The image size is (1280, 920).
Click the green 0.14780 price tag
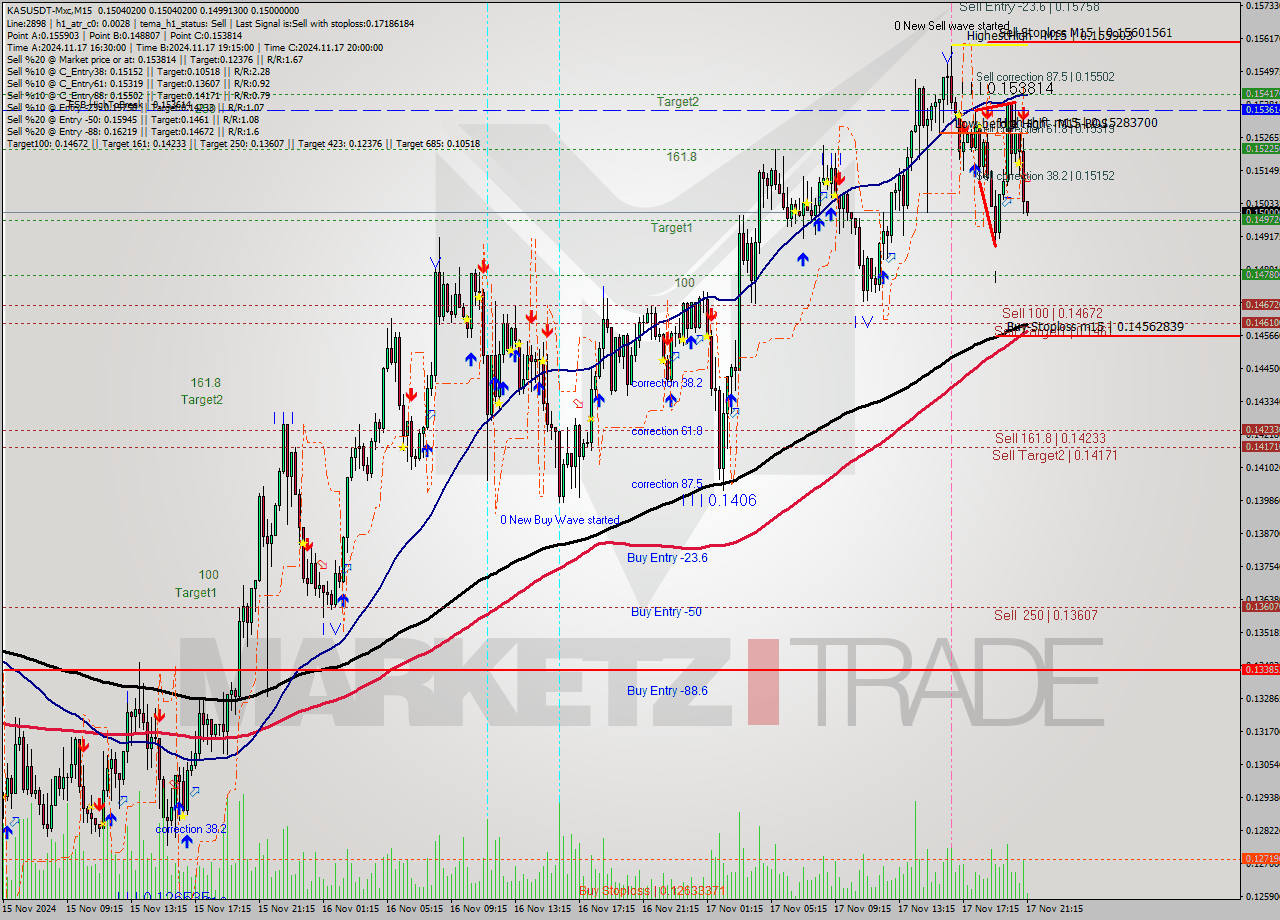tap(1260, 274)
